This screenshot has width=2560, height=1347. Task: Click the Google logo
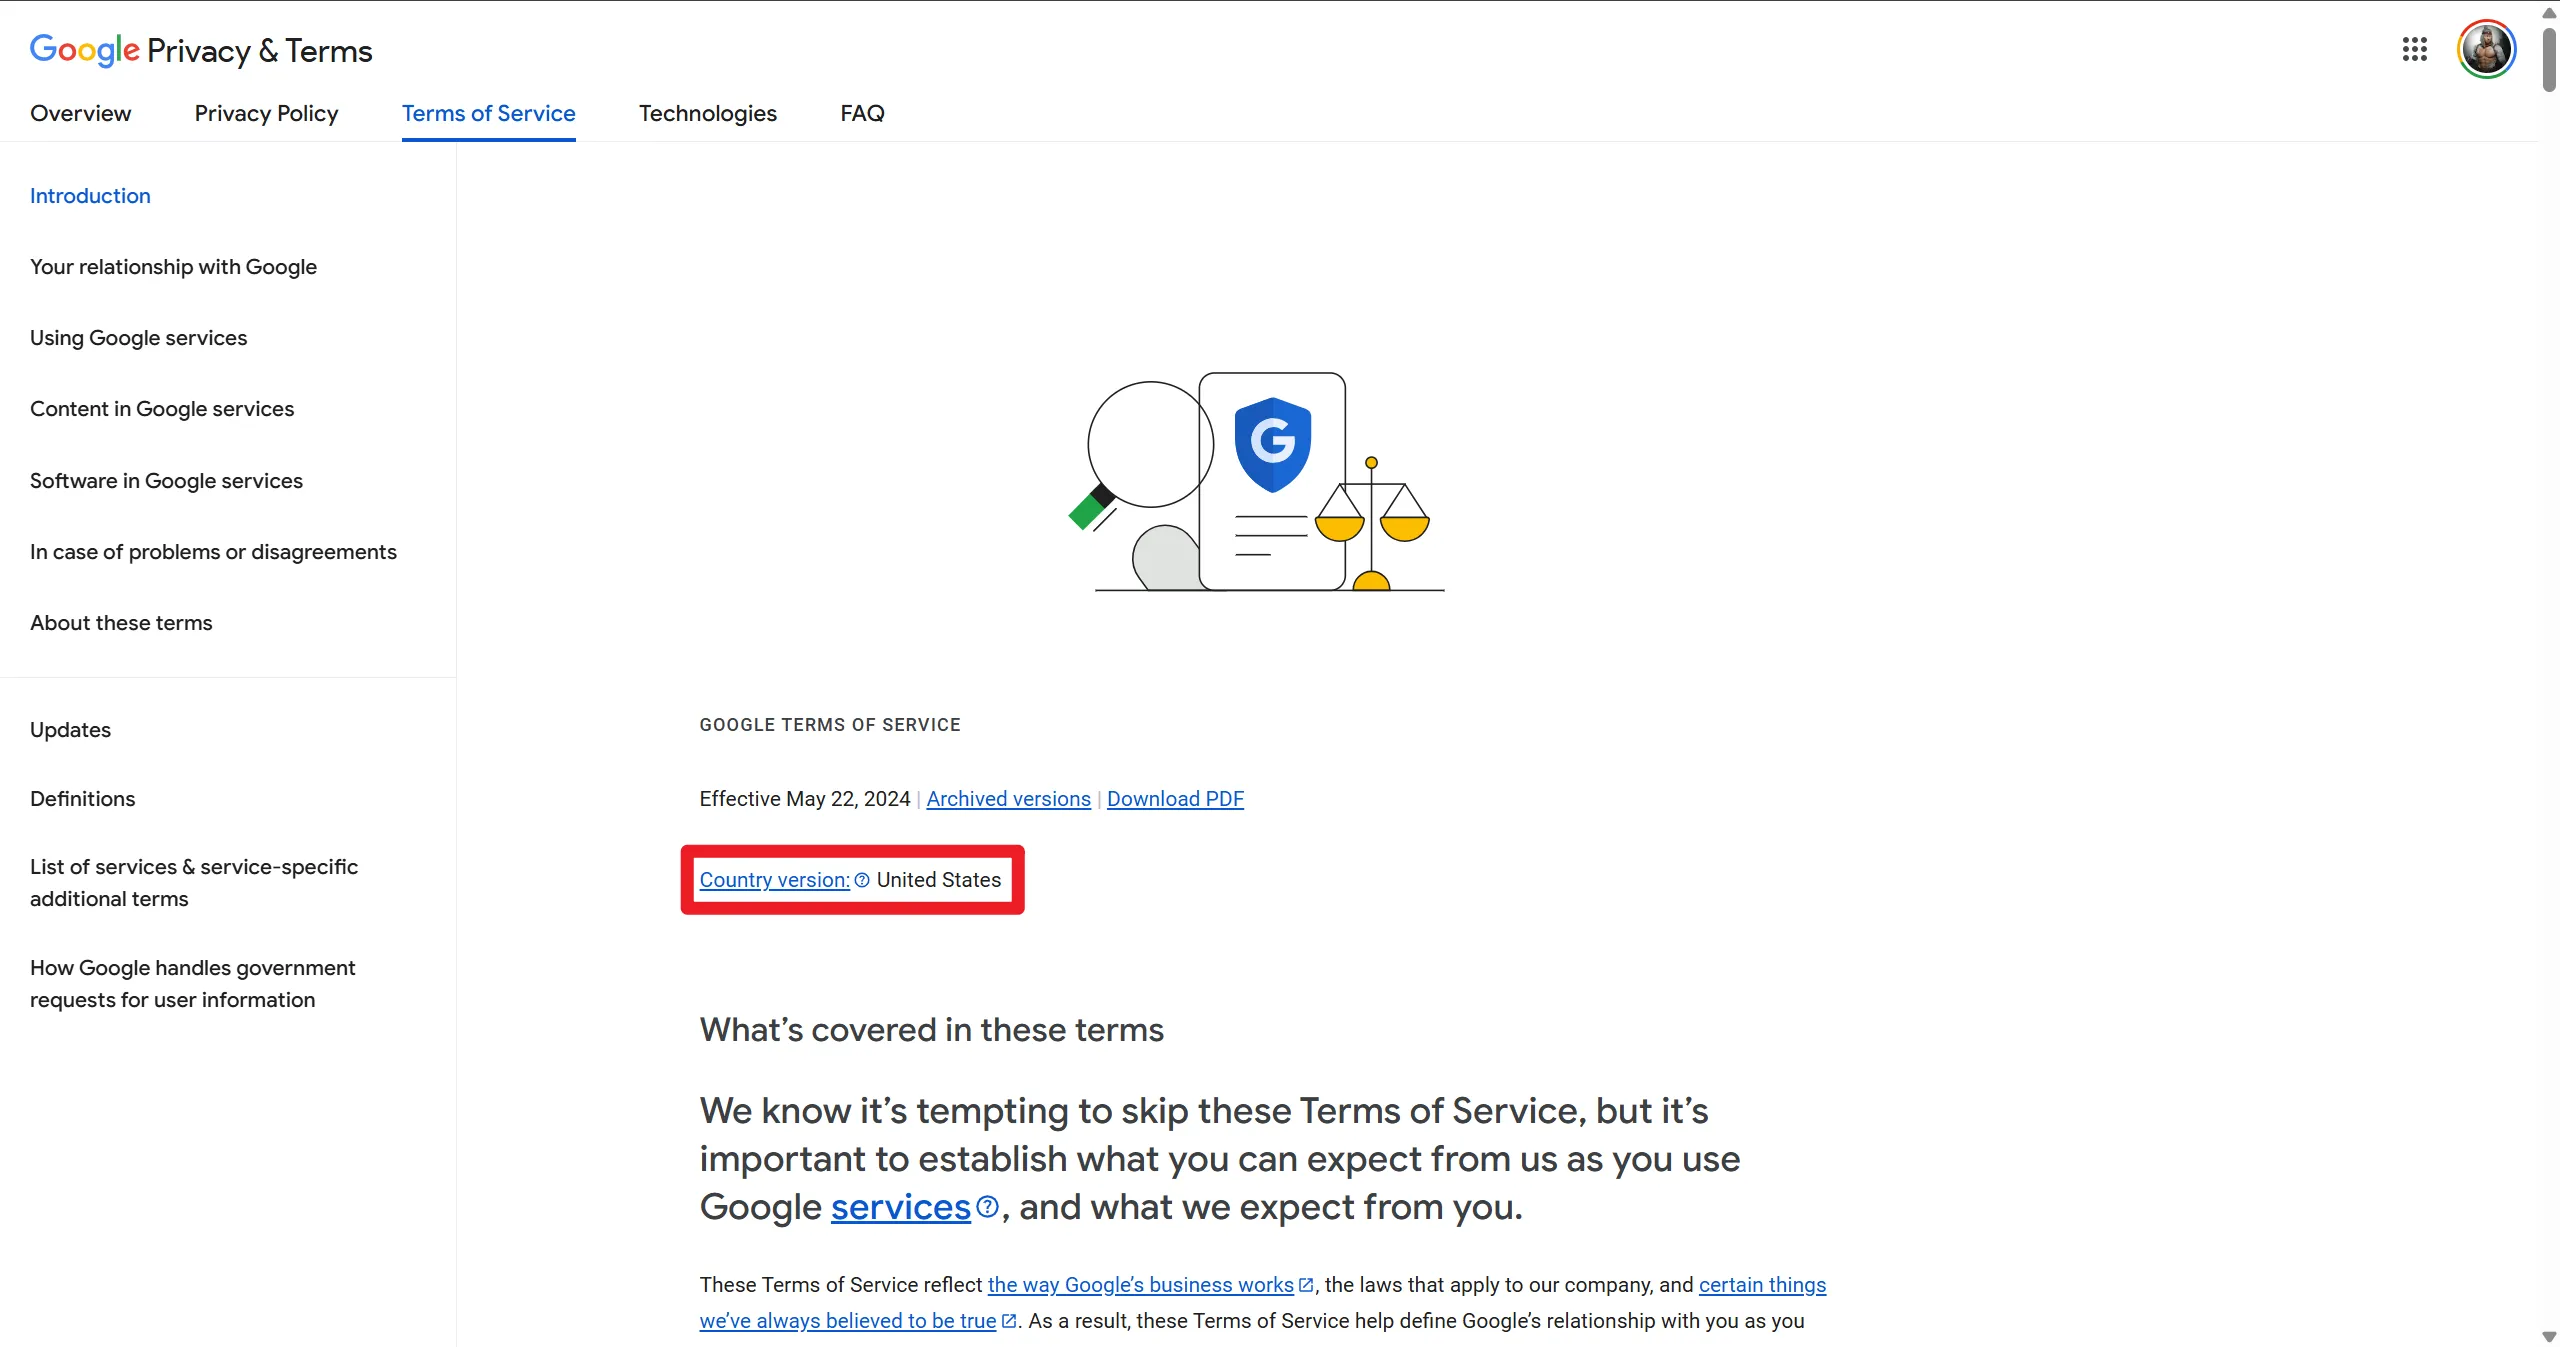[85, 50]
